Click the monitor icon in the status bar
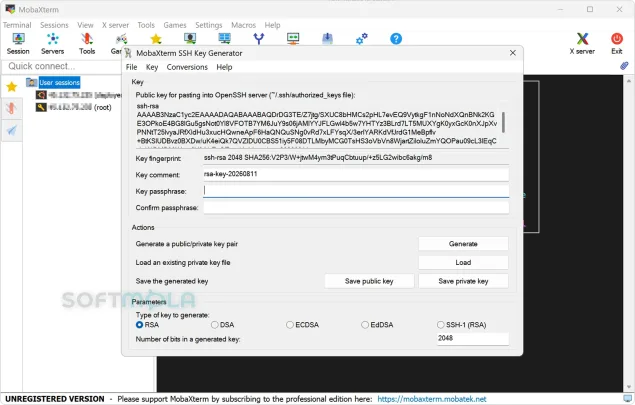The height and width of the screenshot is (405, 635). [x=627, y=399]
